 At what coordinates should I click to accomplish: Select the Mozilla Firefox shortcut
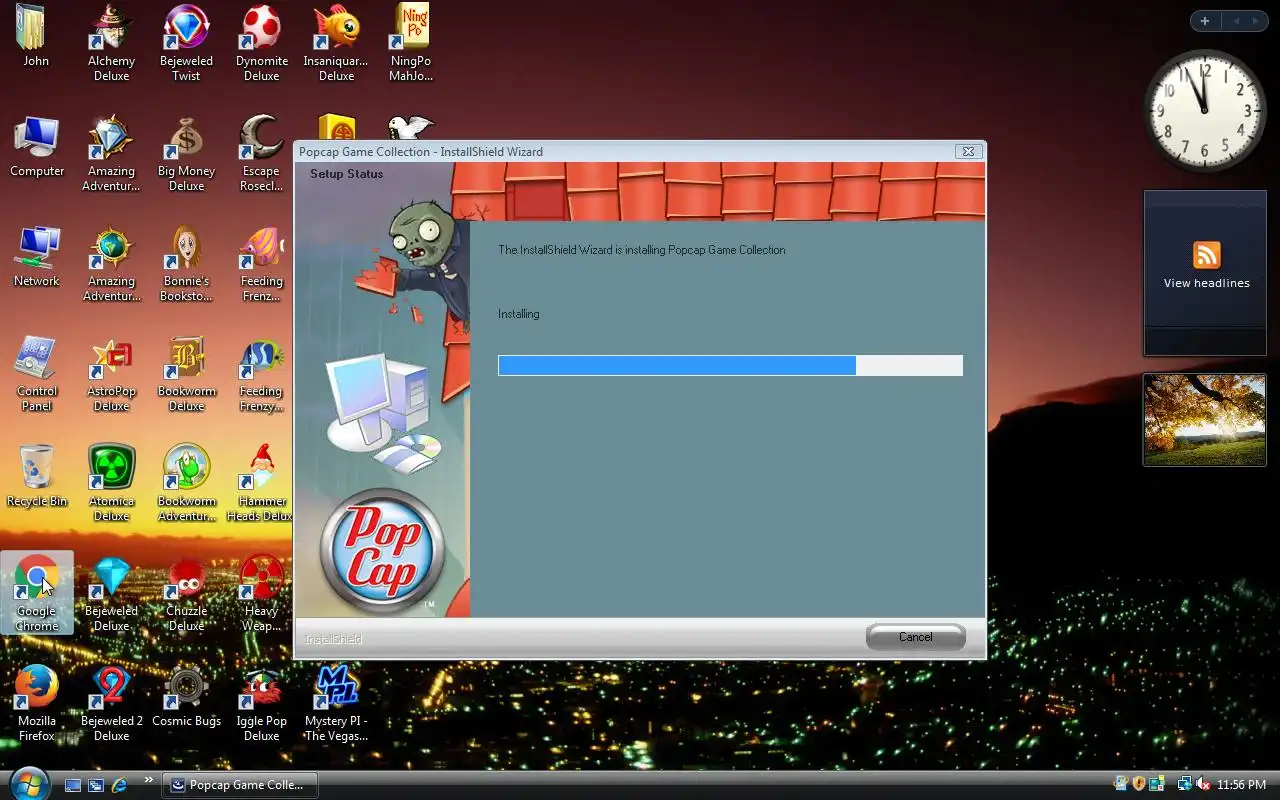[x=37, y=703]
